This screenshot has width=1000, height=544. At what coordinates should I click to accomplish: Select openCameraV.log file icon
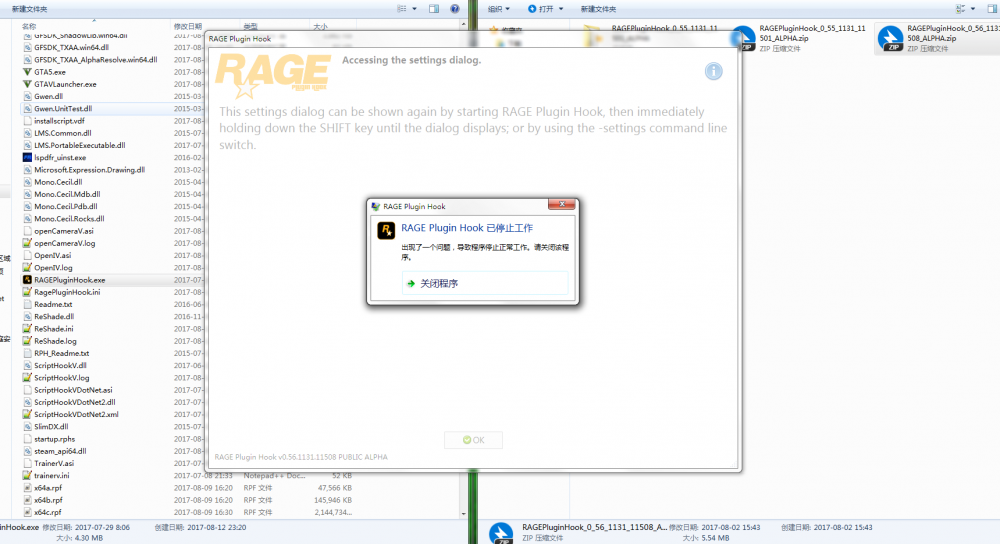click(x=27, y=243)
